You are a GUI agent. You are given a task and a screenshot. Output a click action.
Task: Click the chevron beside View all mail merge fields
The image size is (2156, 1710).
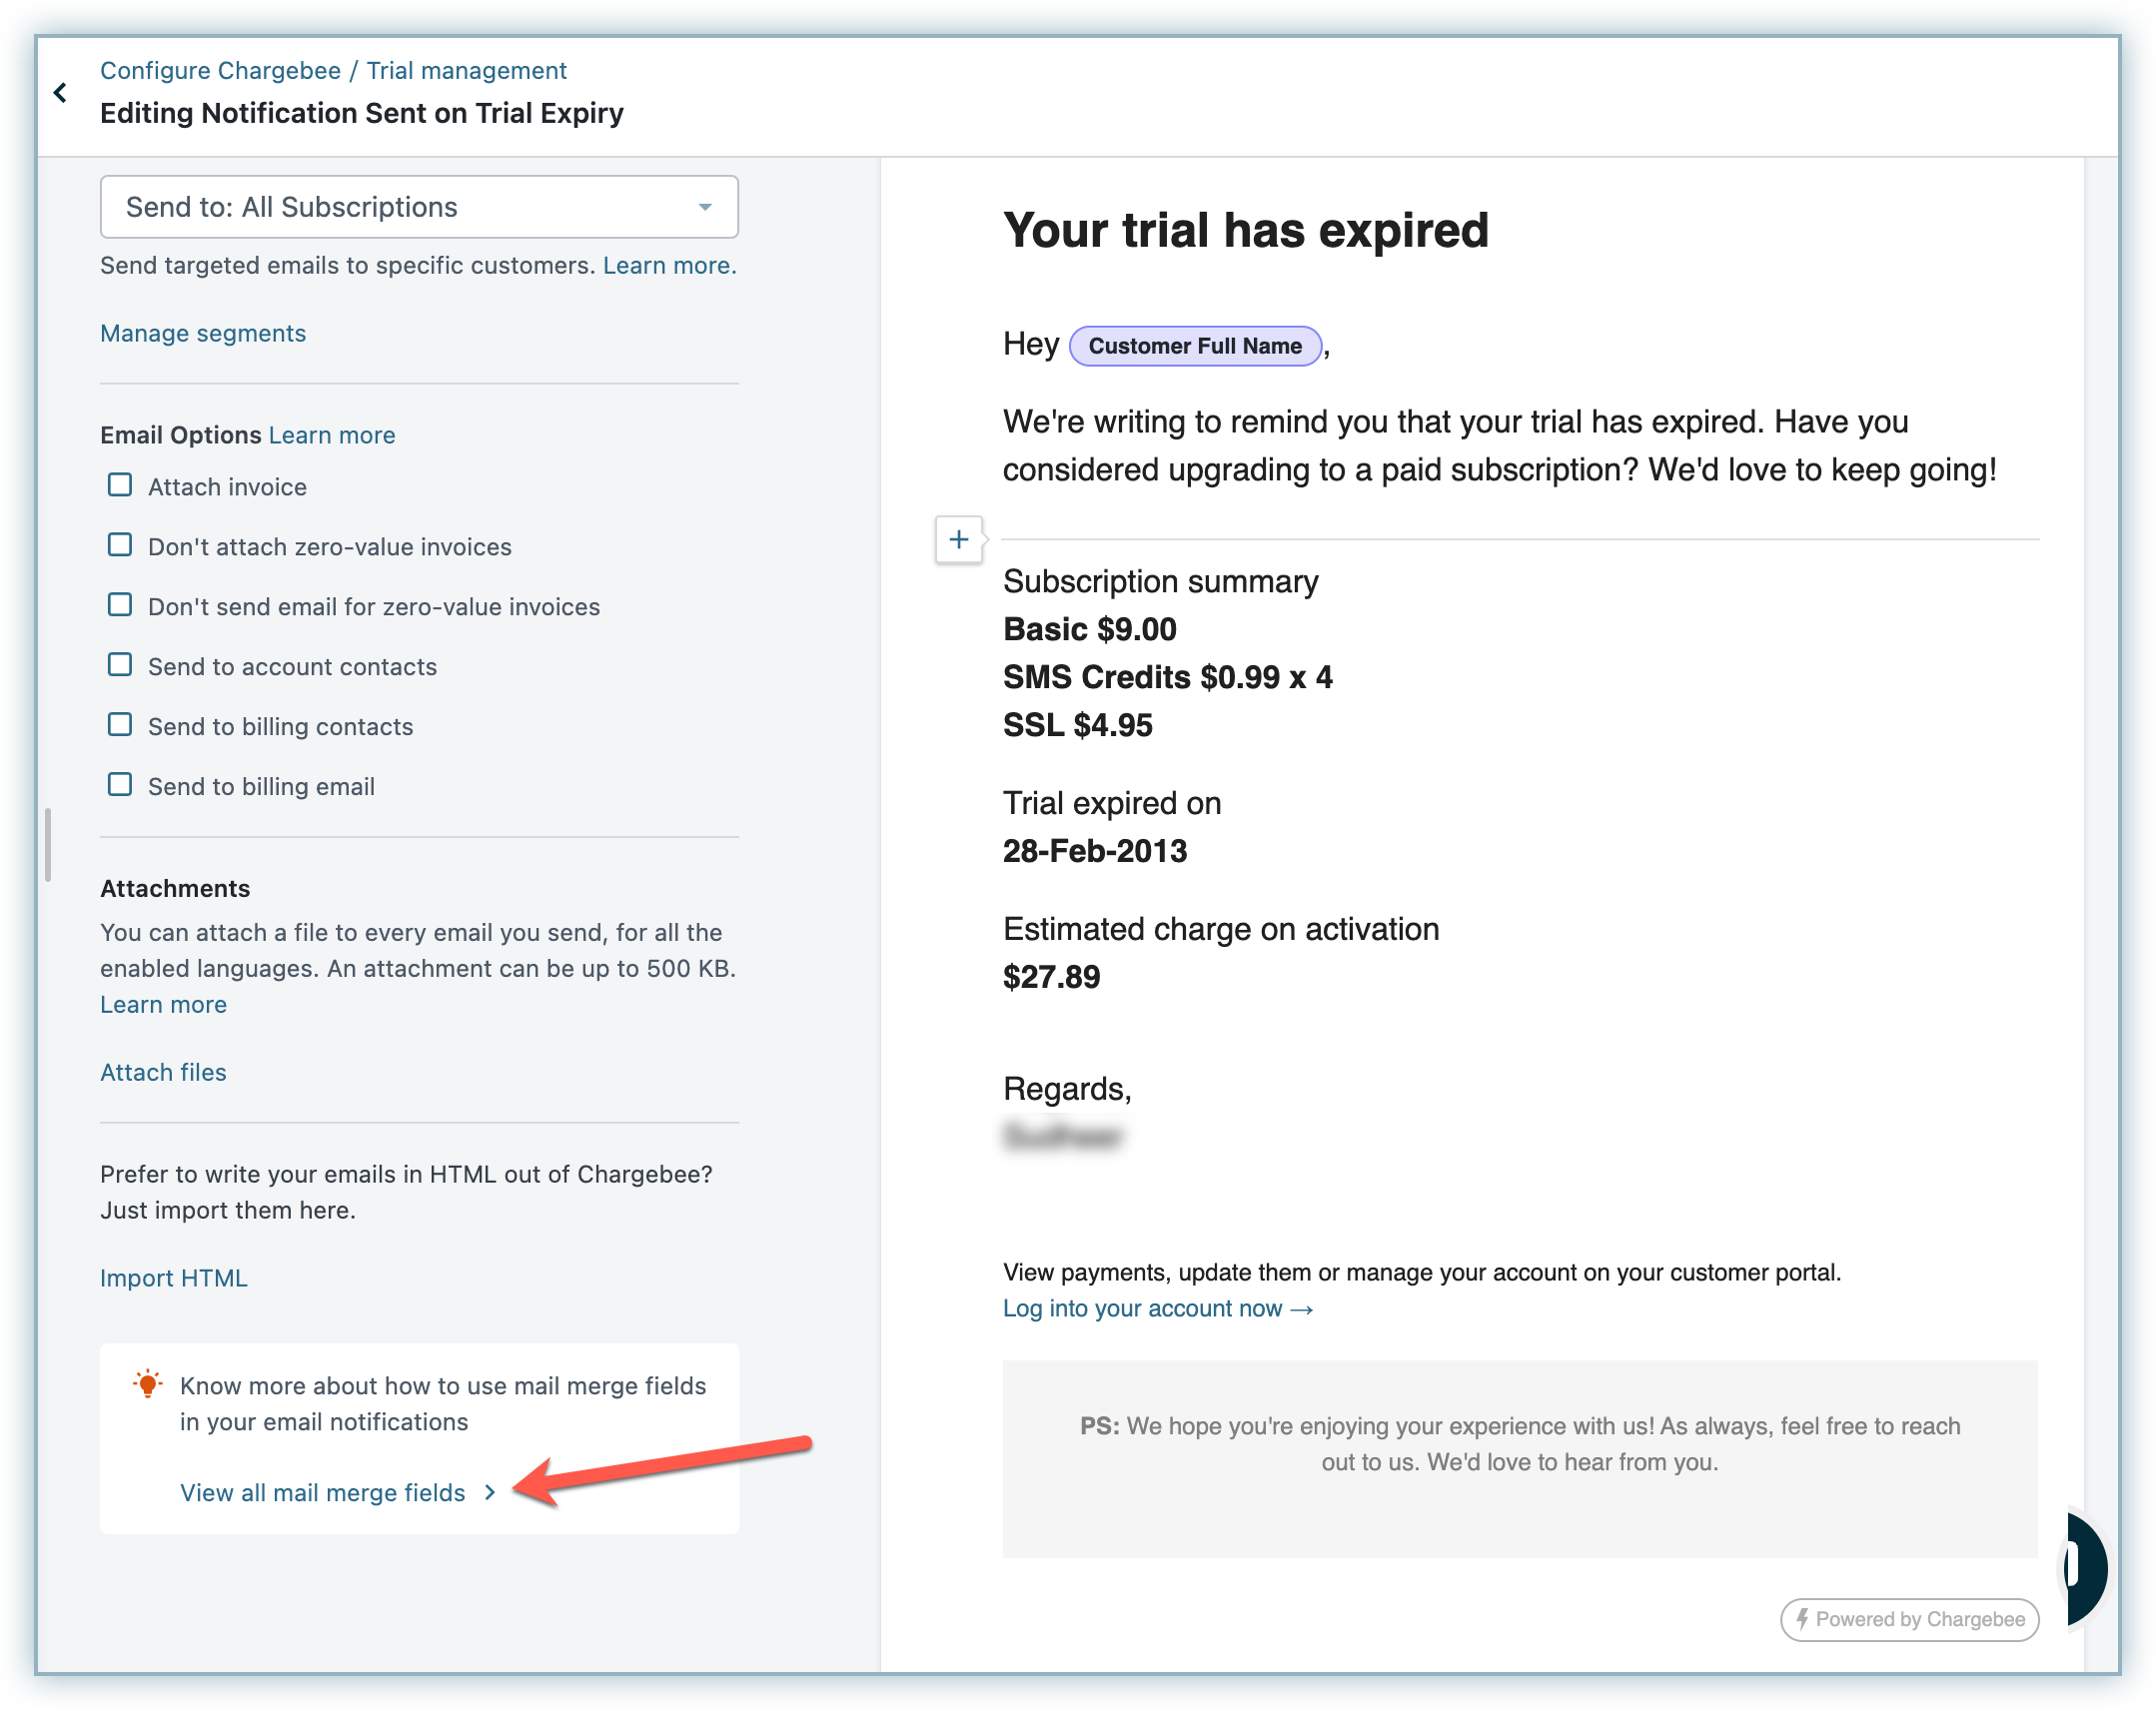coord(490,1492)
